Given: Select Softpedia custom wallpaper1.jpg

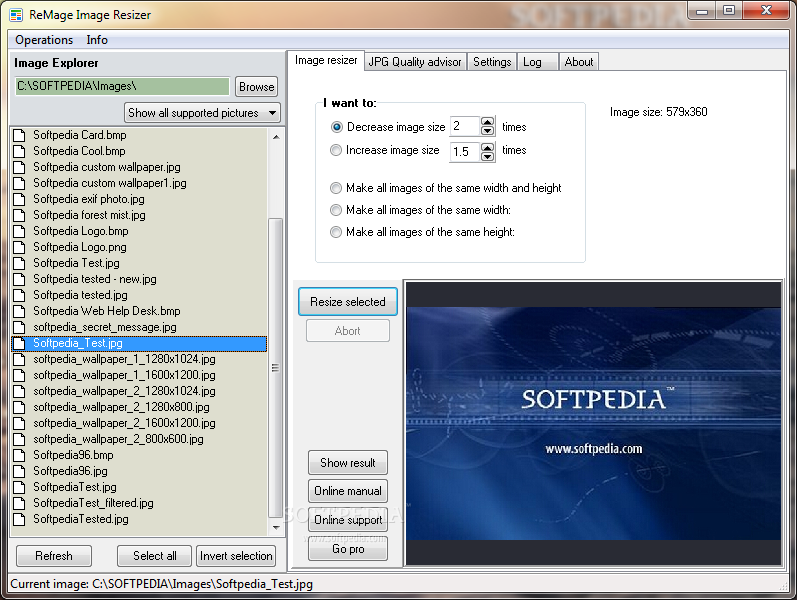Looking at the screenshot, I should 139,183.
